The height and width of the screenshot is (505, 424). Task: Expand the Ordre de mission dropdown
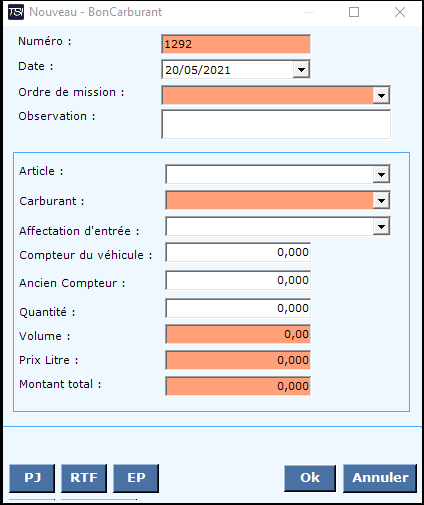(381, 95)
